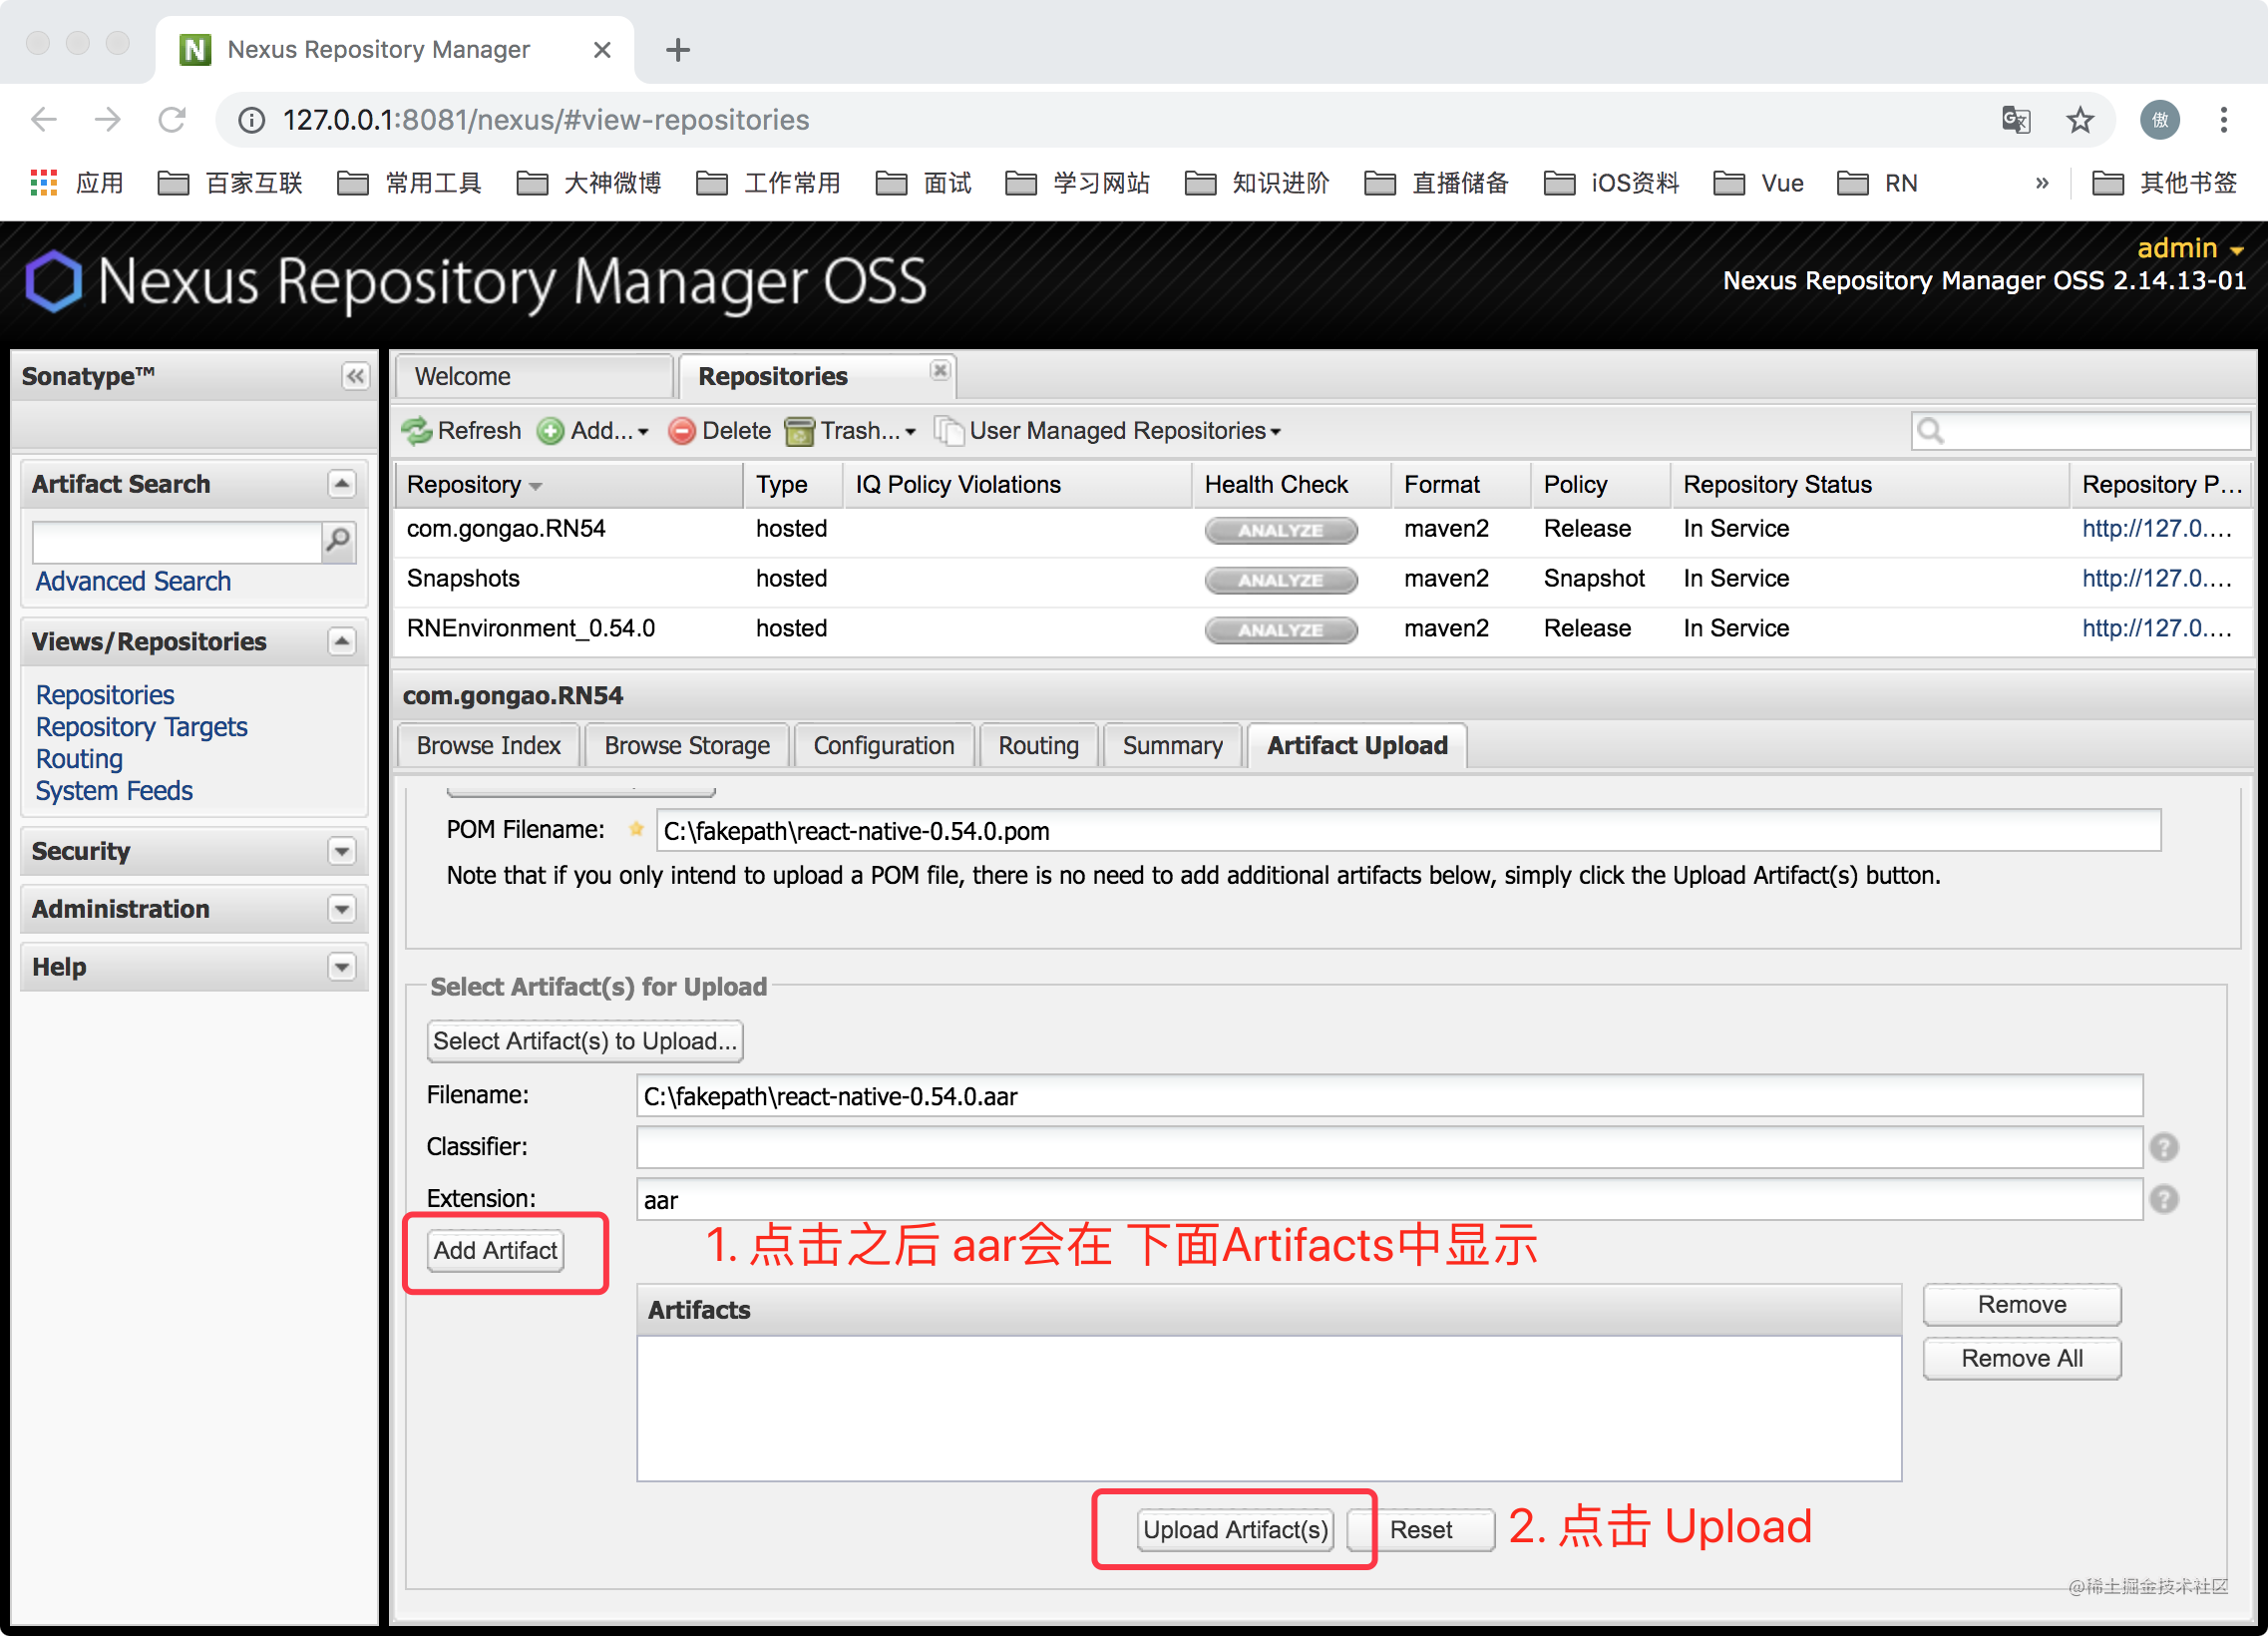Sort by Repository column header
Viewport: 2268px width, 1636px height.
[569, 485]
